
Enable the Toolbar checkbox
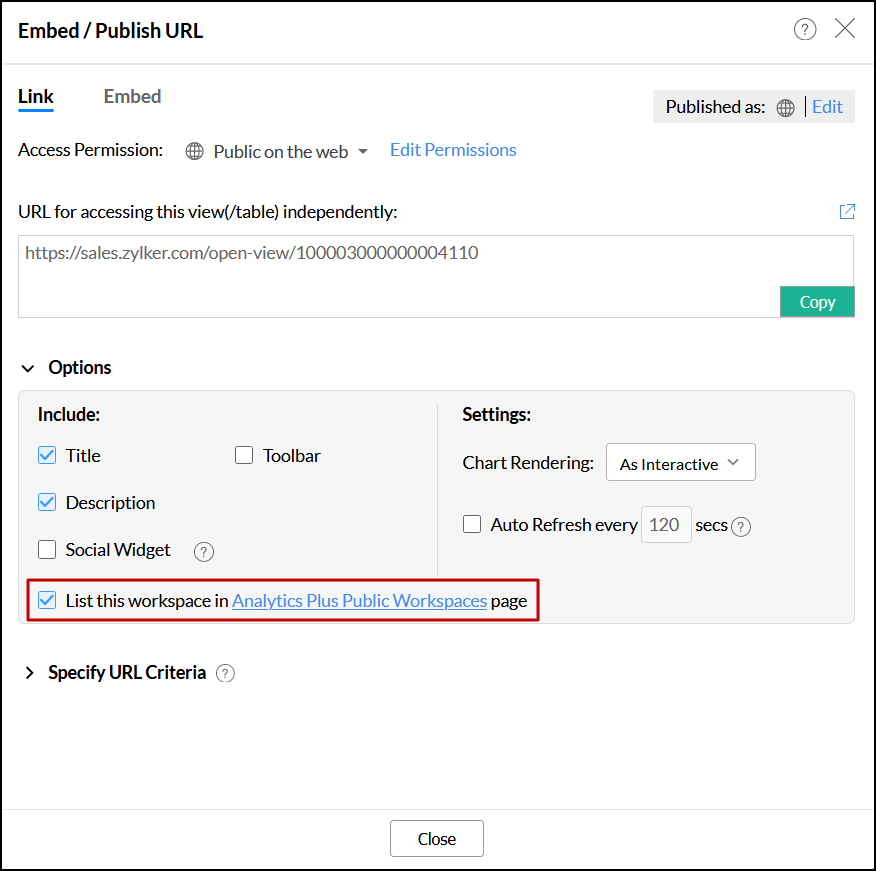(244, 456)
